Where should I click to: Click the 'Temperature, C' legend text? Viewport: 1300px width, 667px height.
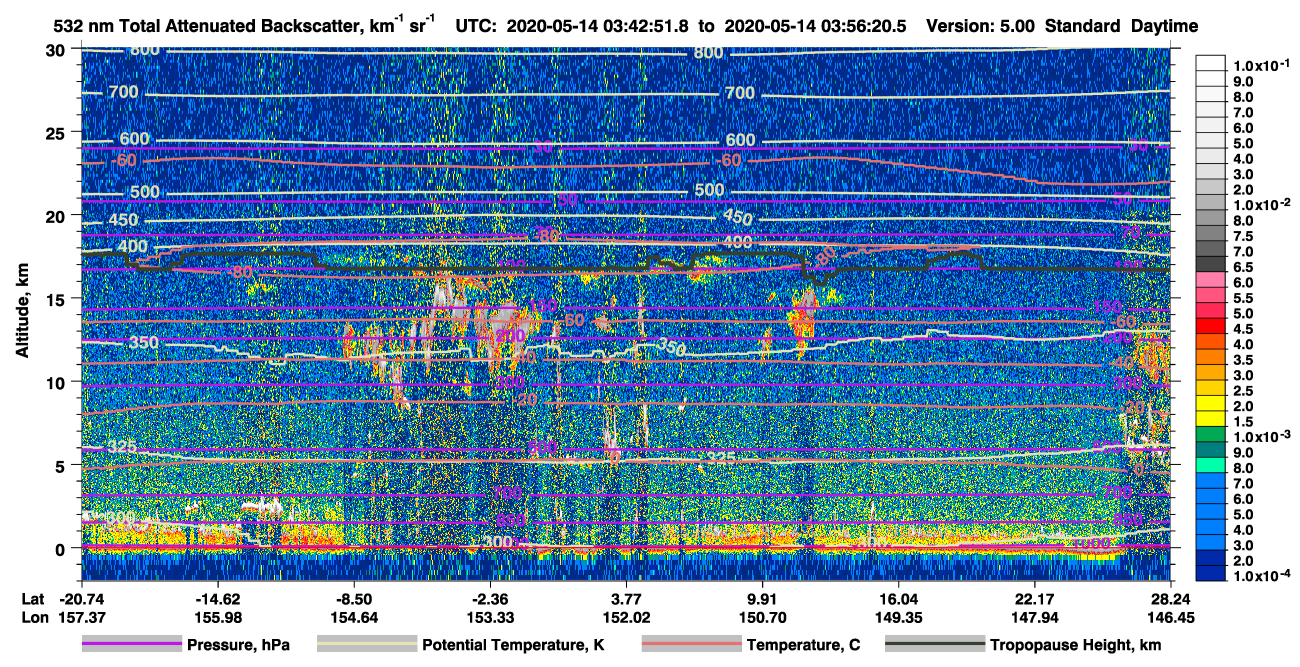pos(804,646)
